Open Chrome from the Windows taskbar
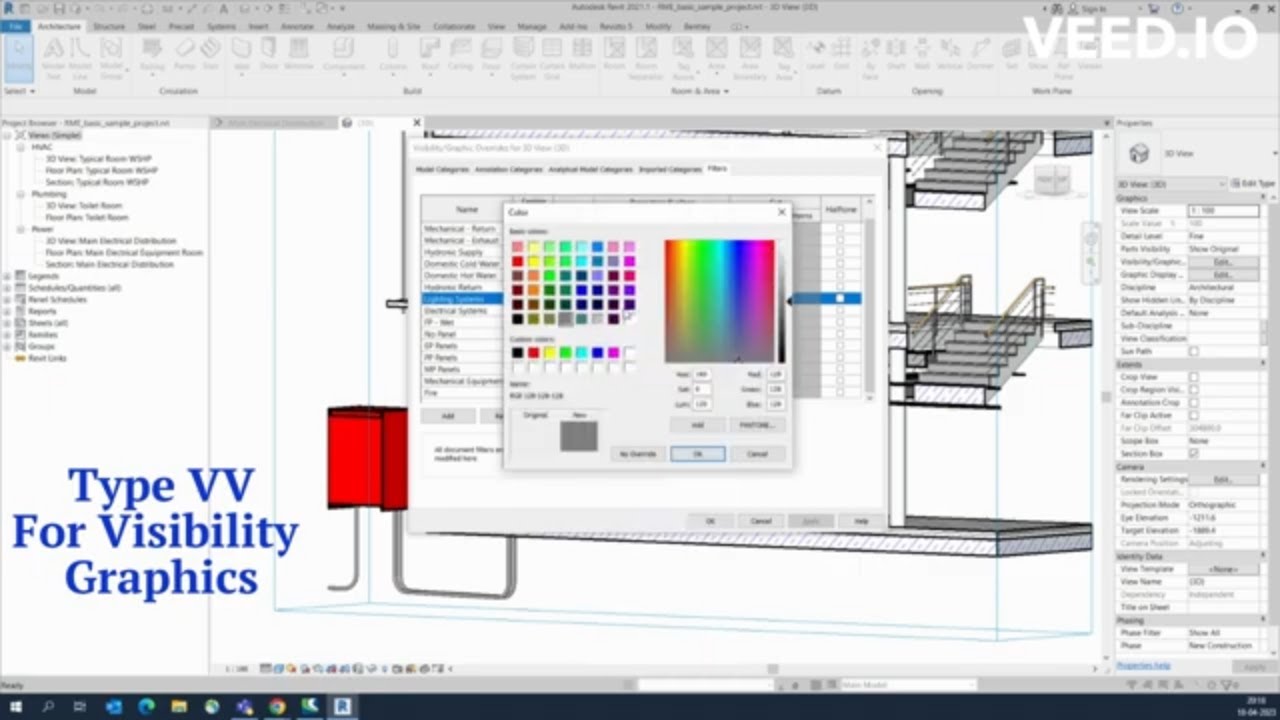The image size is (1280, 720). pyautogui.click(x=277, y=706)
